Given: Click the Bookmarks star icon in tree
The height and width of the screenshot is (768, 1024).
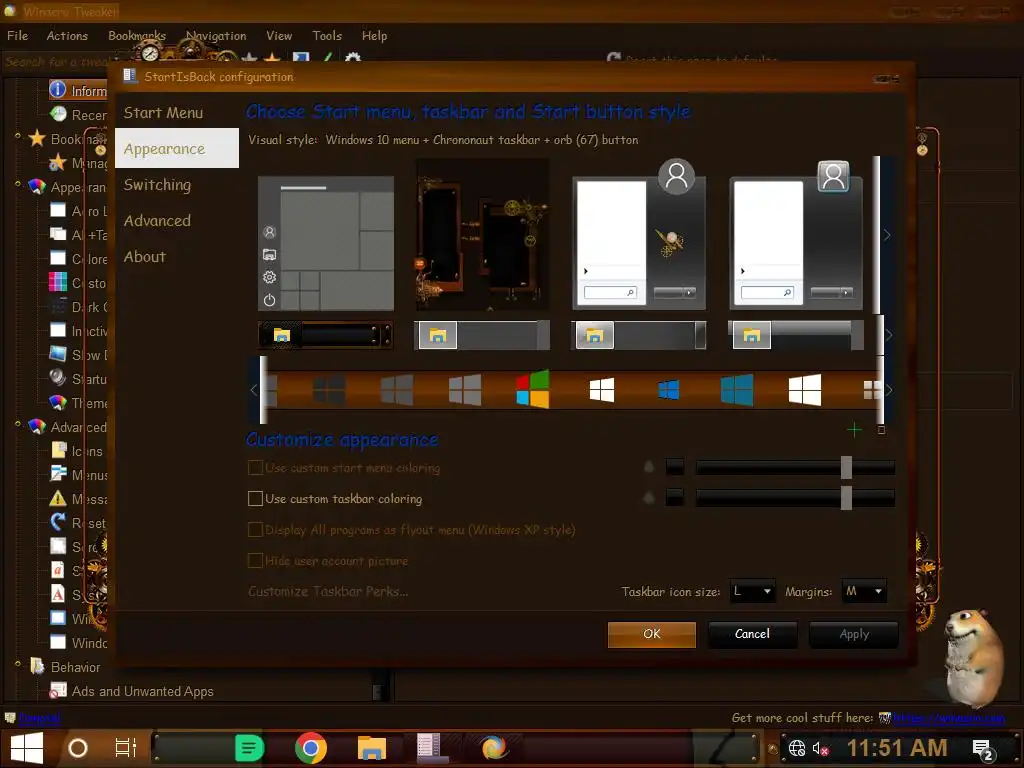Looking at the screenshot, I should tap(37, 138).
